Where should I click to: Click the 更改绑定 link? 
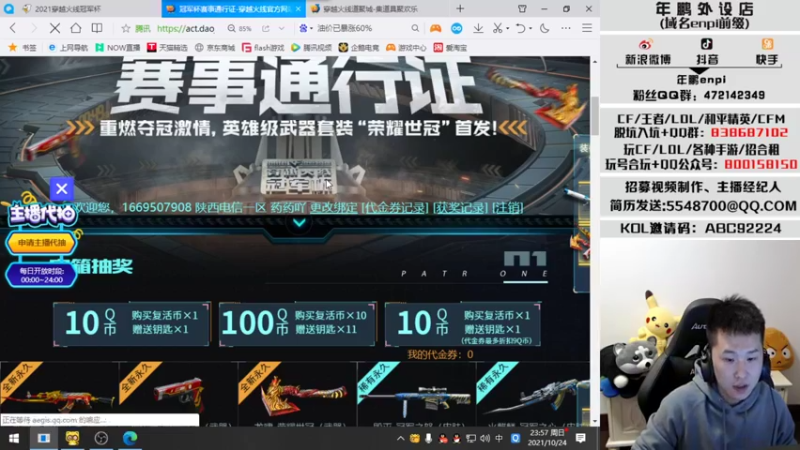(x=334, y=208)
